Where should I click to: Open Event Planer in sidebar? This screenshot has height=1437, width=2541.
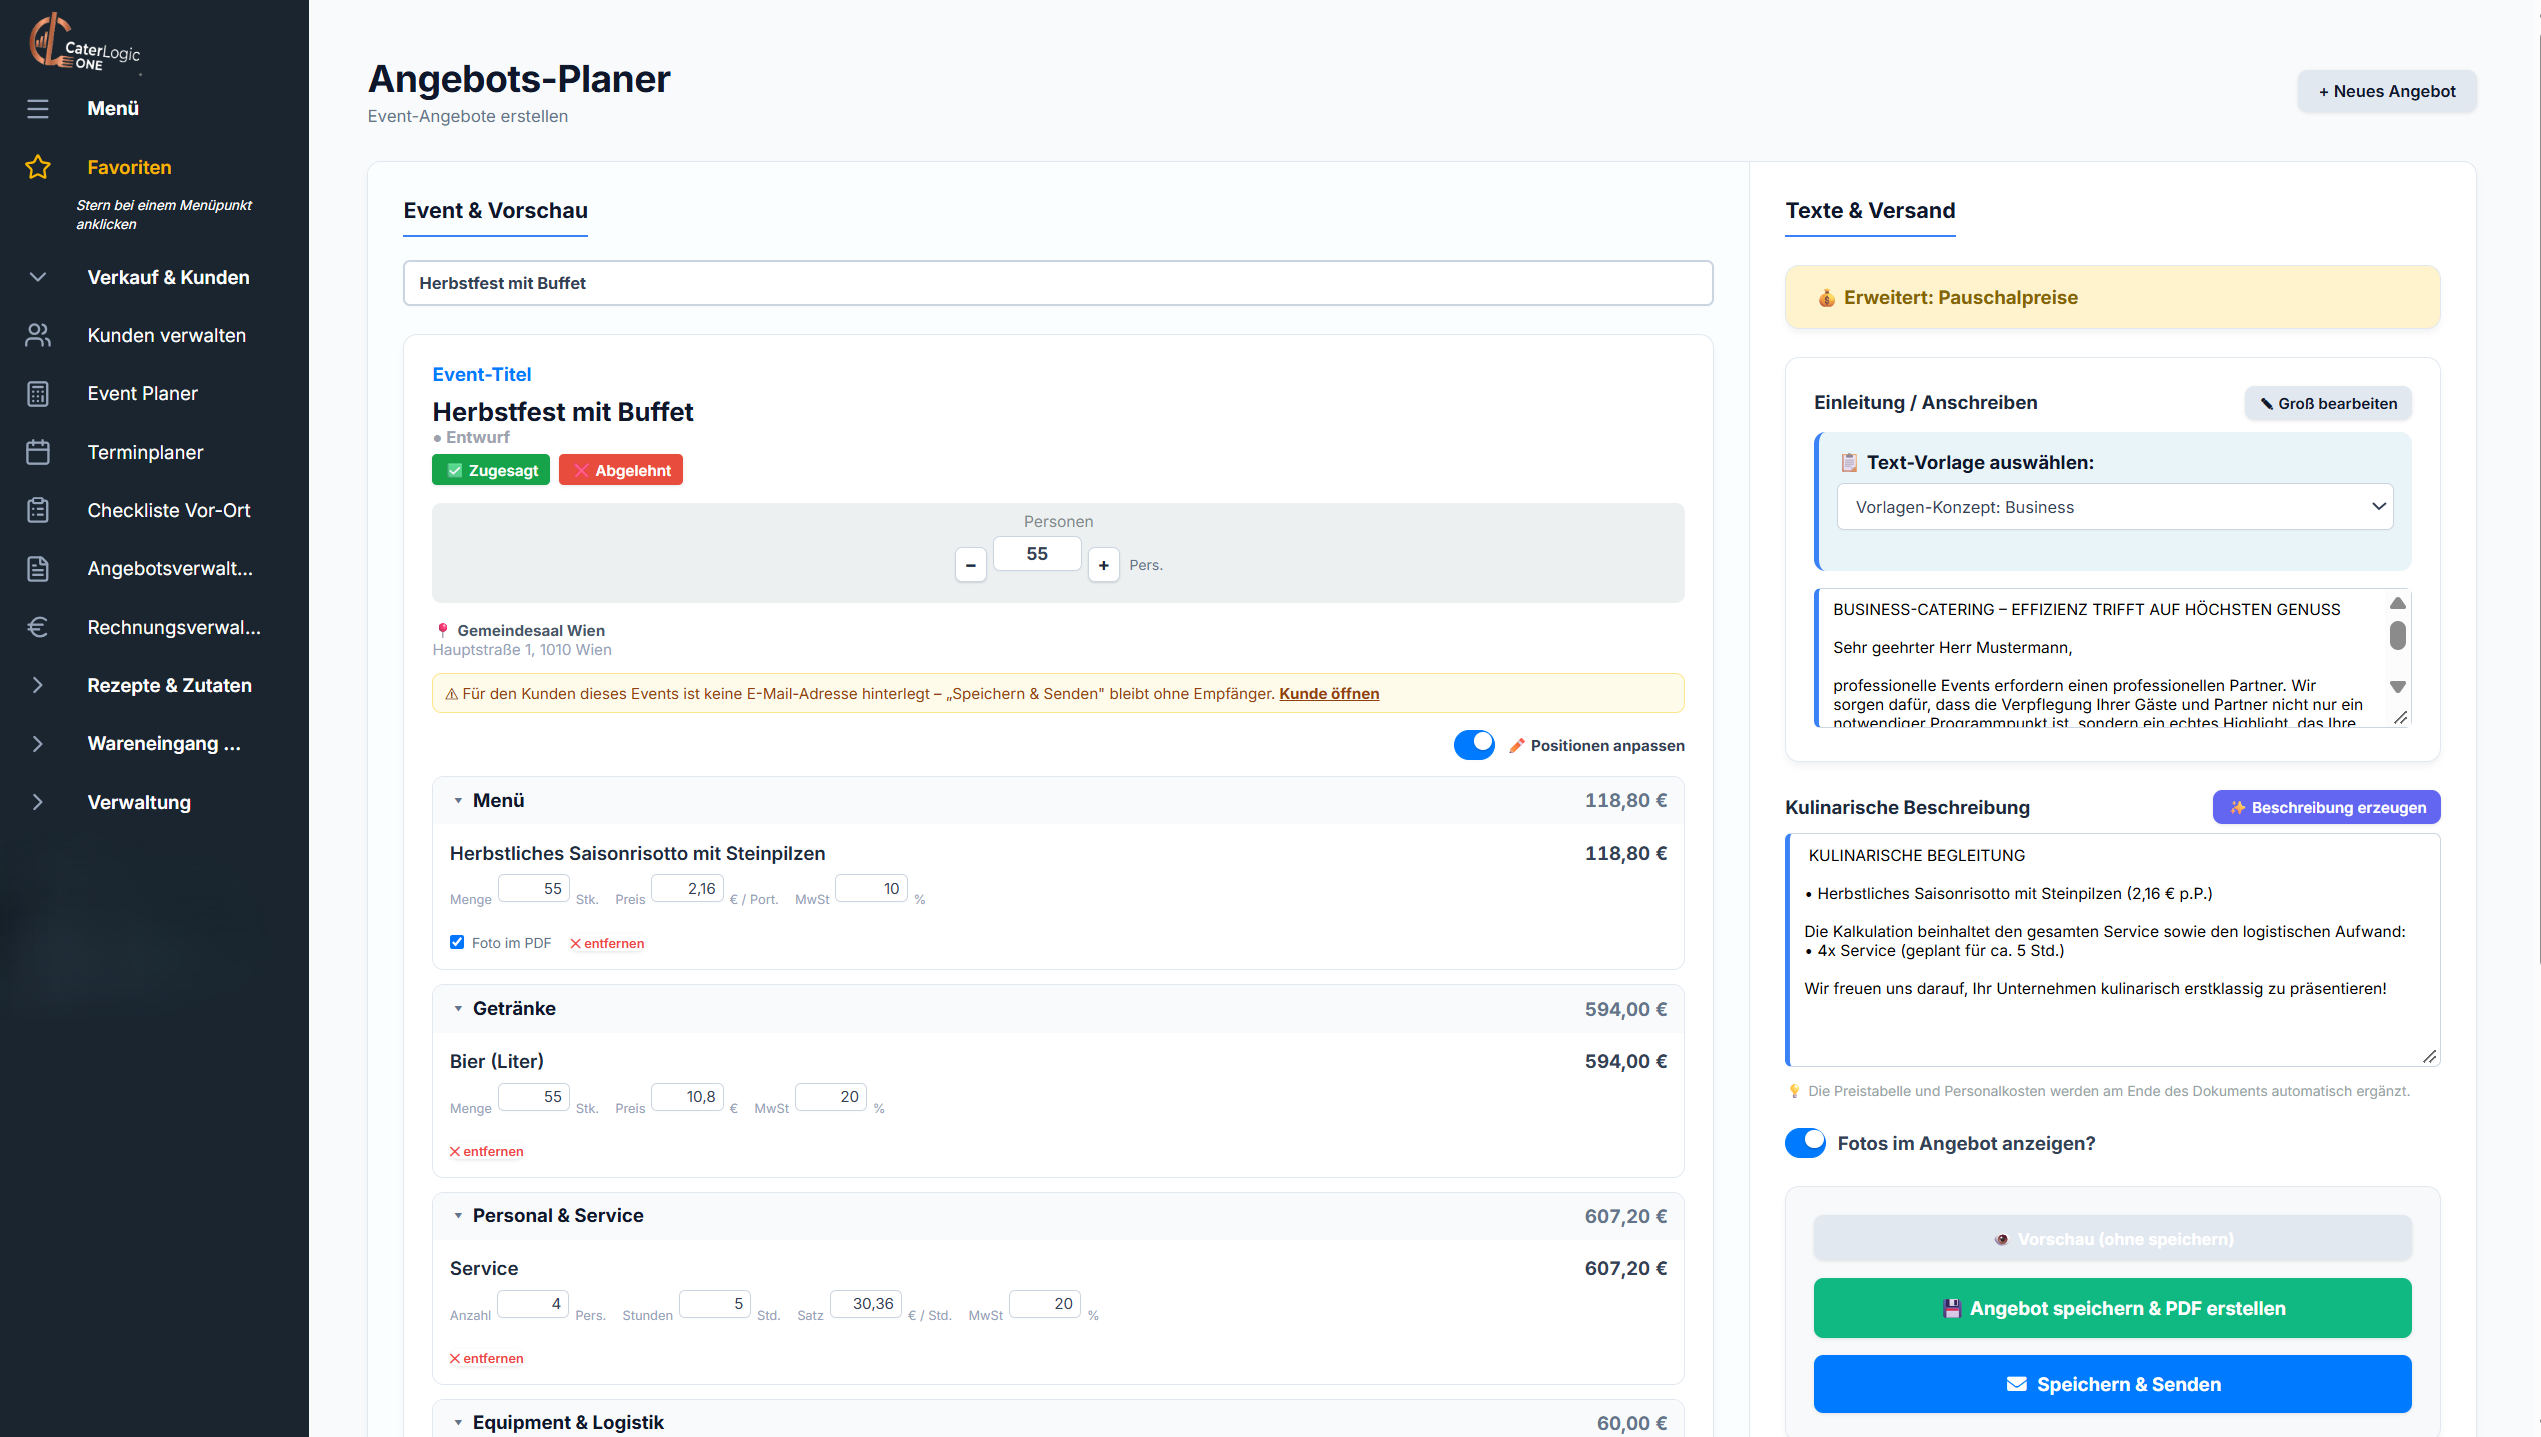(142, 394)
